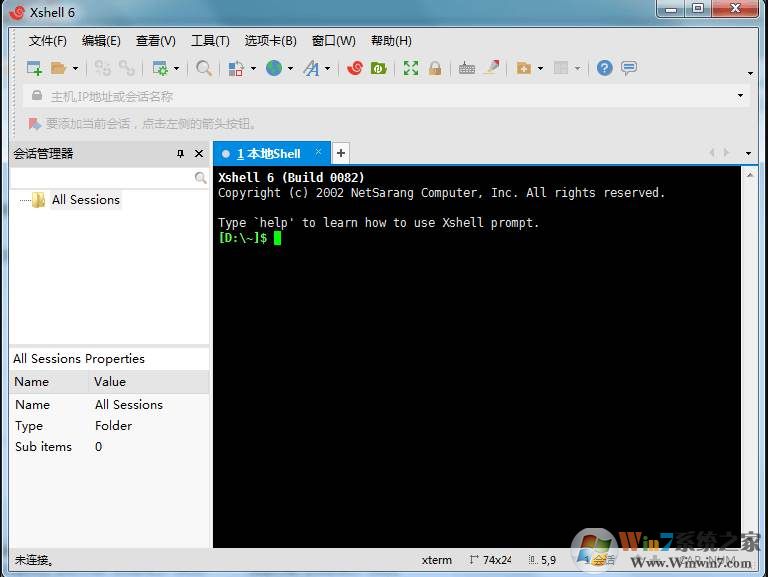
Task: Select the All Sessions folder
Action: (x=85, y=200)
